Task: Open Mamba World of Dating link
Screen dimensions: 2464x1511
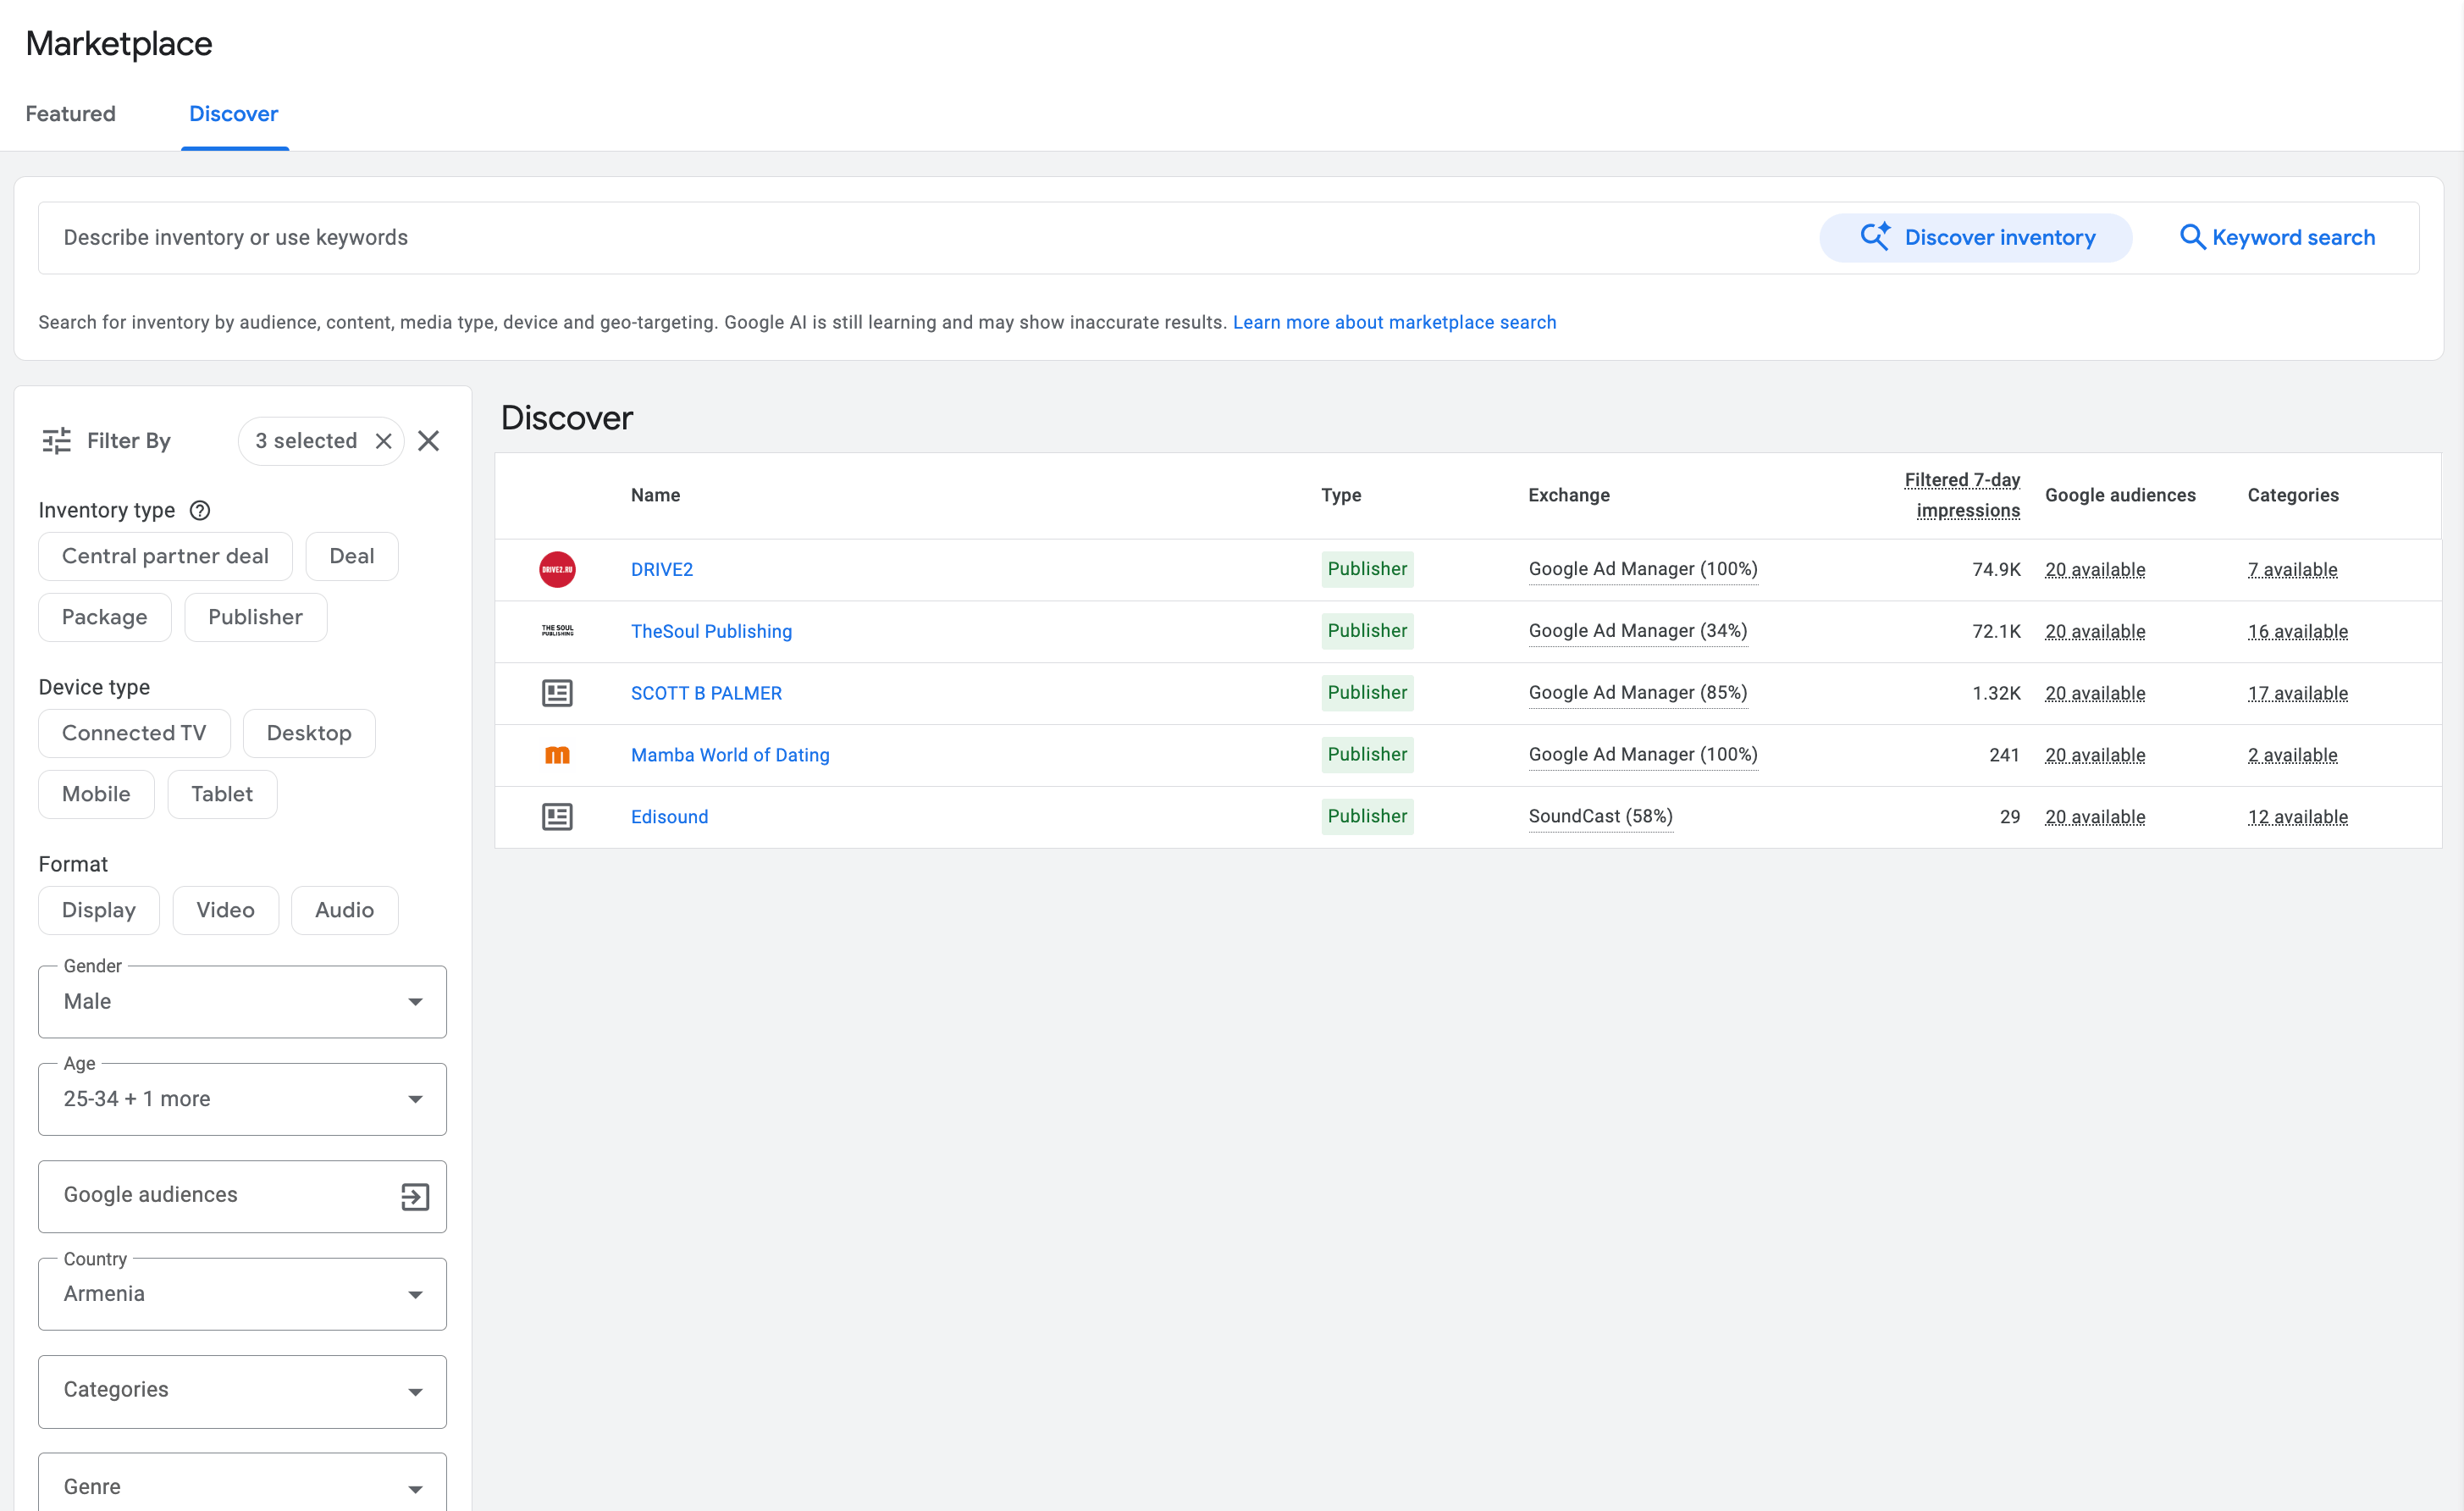Action: (730, 755)
